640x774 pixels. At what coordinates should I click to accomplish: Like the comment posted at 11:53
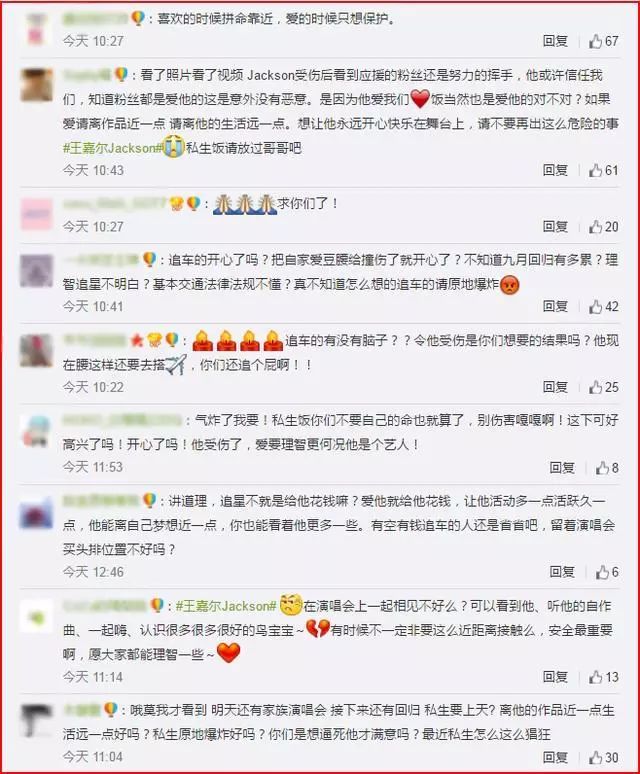[606, 467]
